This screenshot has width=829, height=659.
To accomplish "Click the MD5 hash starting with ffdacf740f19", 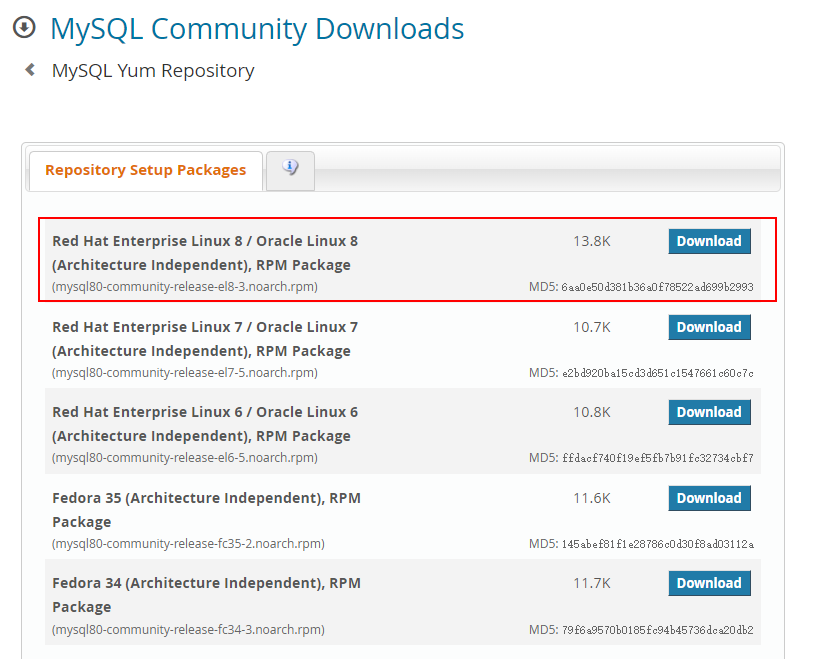I will coord(657,458).
